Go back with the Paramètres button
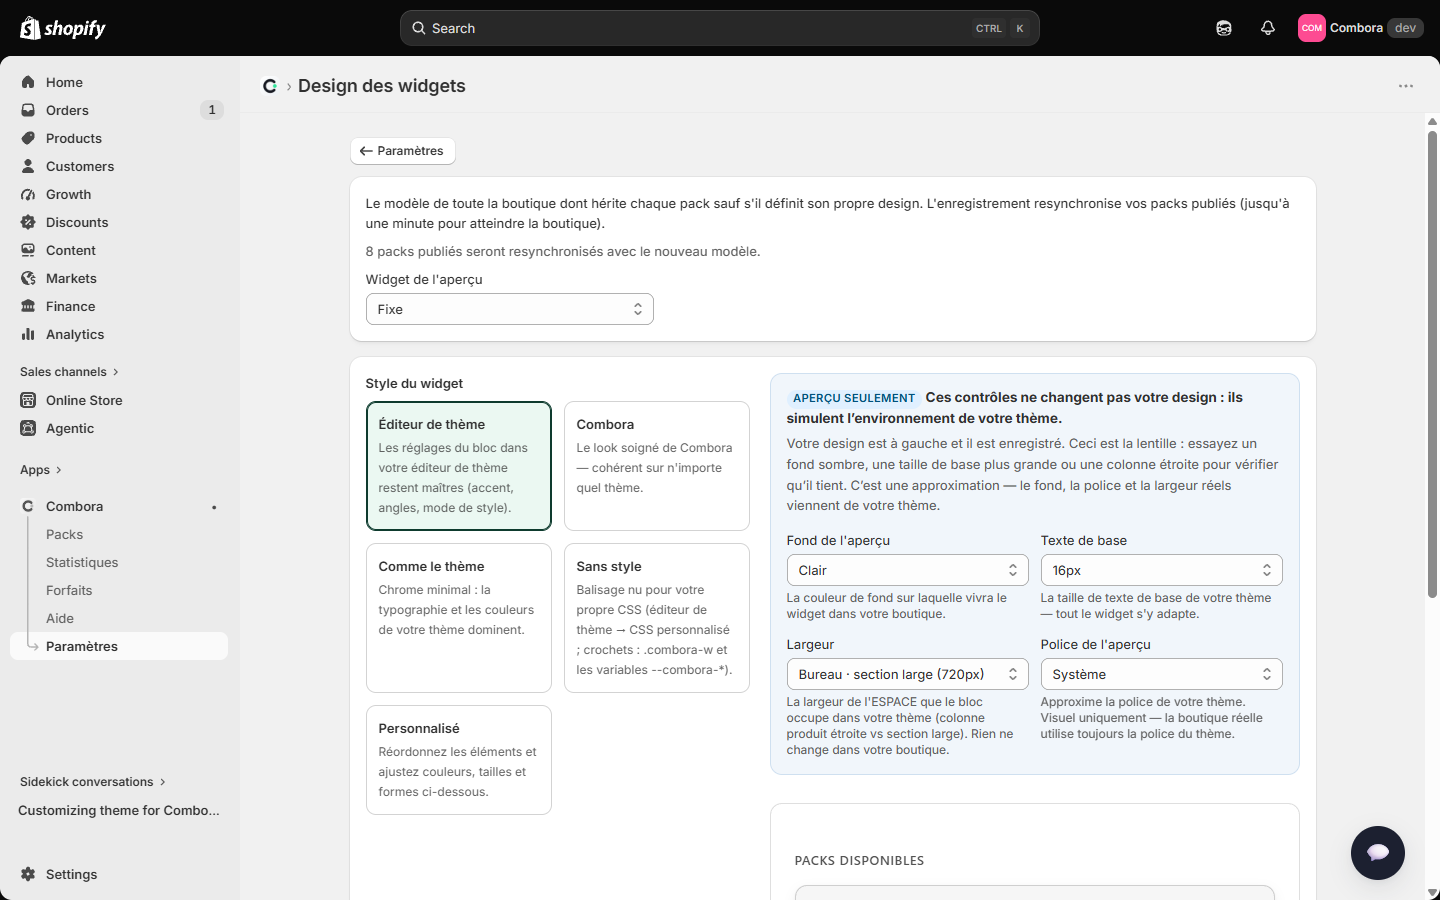 (x=403, y=151)
